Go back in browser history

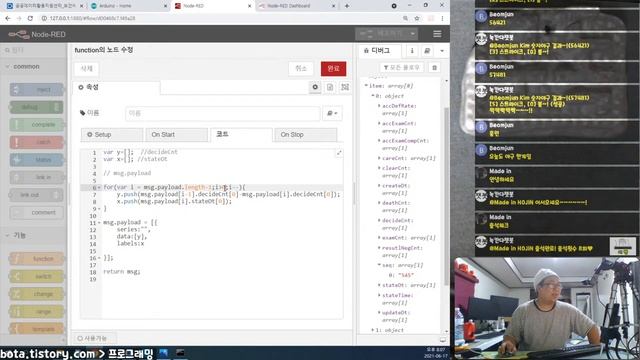point(8,18)
